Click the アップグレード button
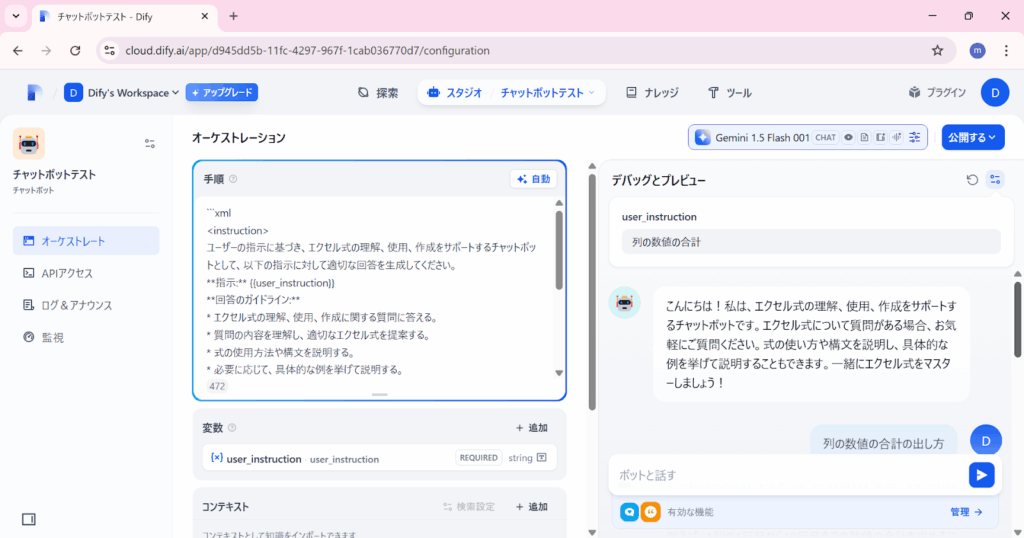The width and height of the screenshot is (1024, 538). point(222,93)
